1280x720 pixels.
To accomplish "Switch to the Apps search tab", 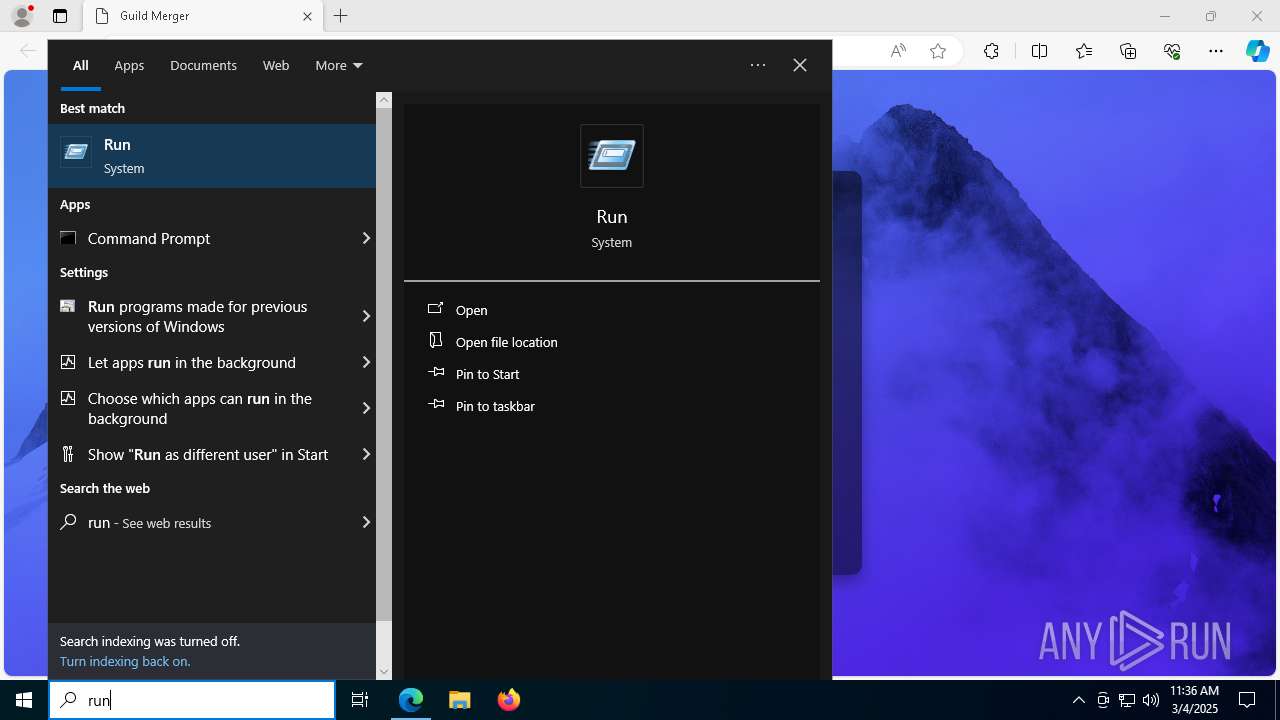I will [129, 65].
